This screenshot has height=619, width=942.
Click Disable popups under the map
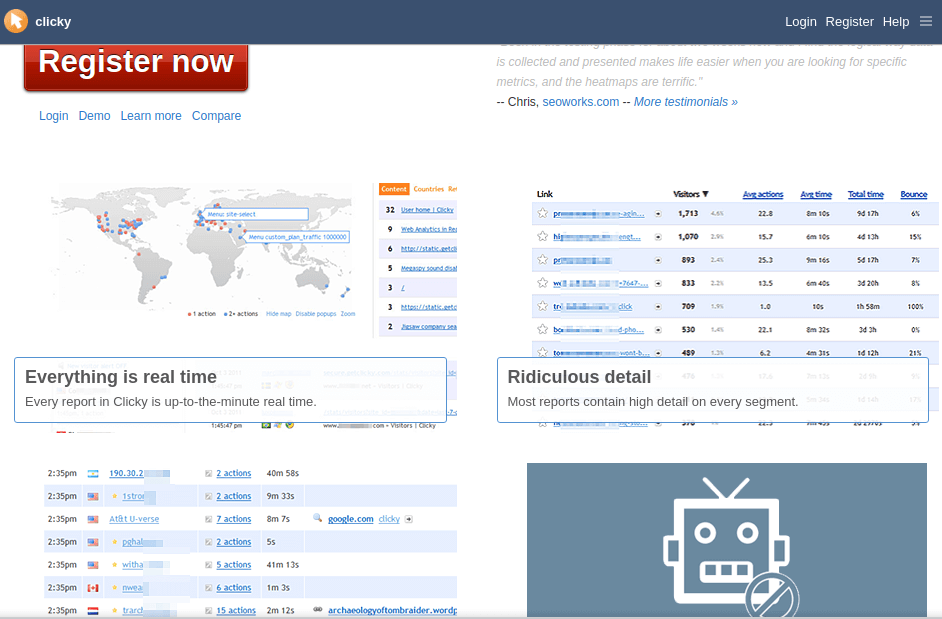[x=316, y=314]
